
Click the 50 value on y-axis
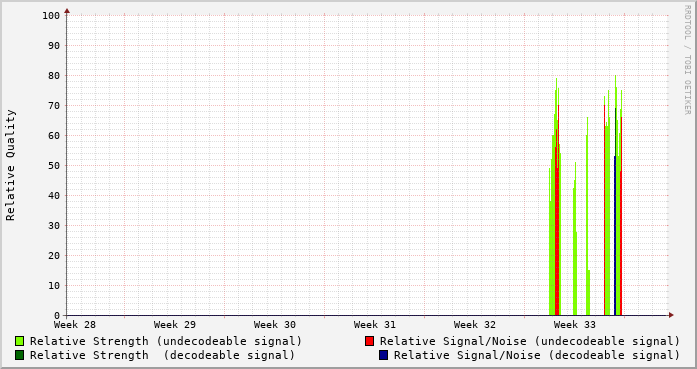pyautogui.click(x=54, y=165)
